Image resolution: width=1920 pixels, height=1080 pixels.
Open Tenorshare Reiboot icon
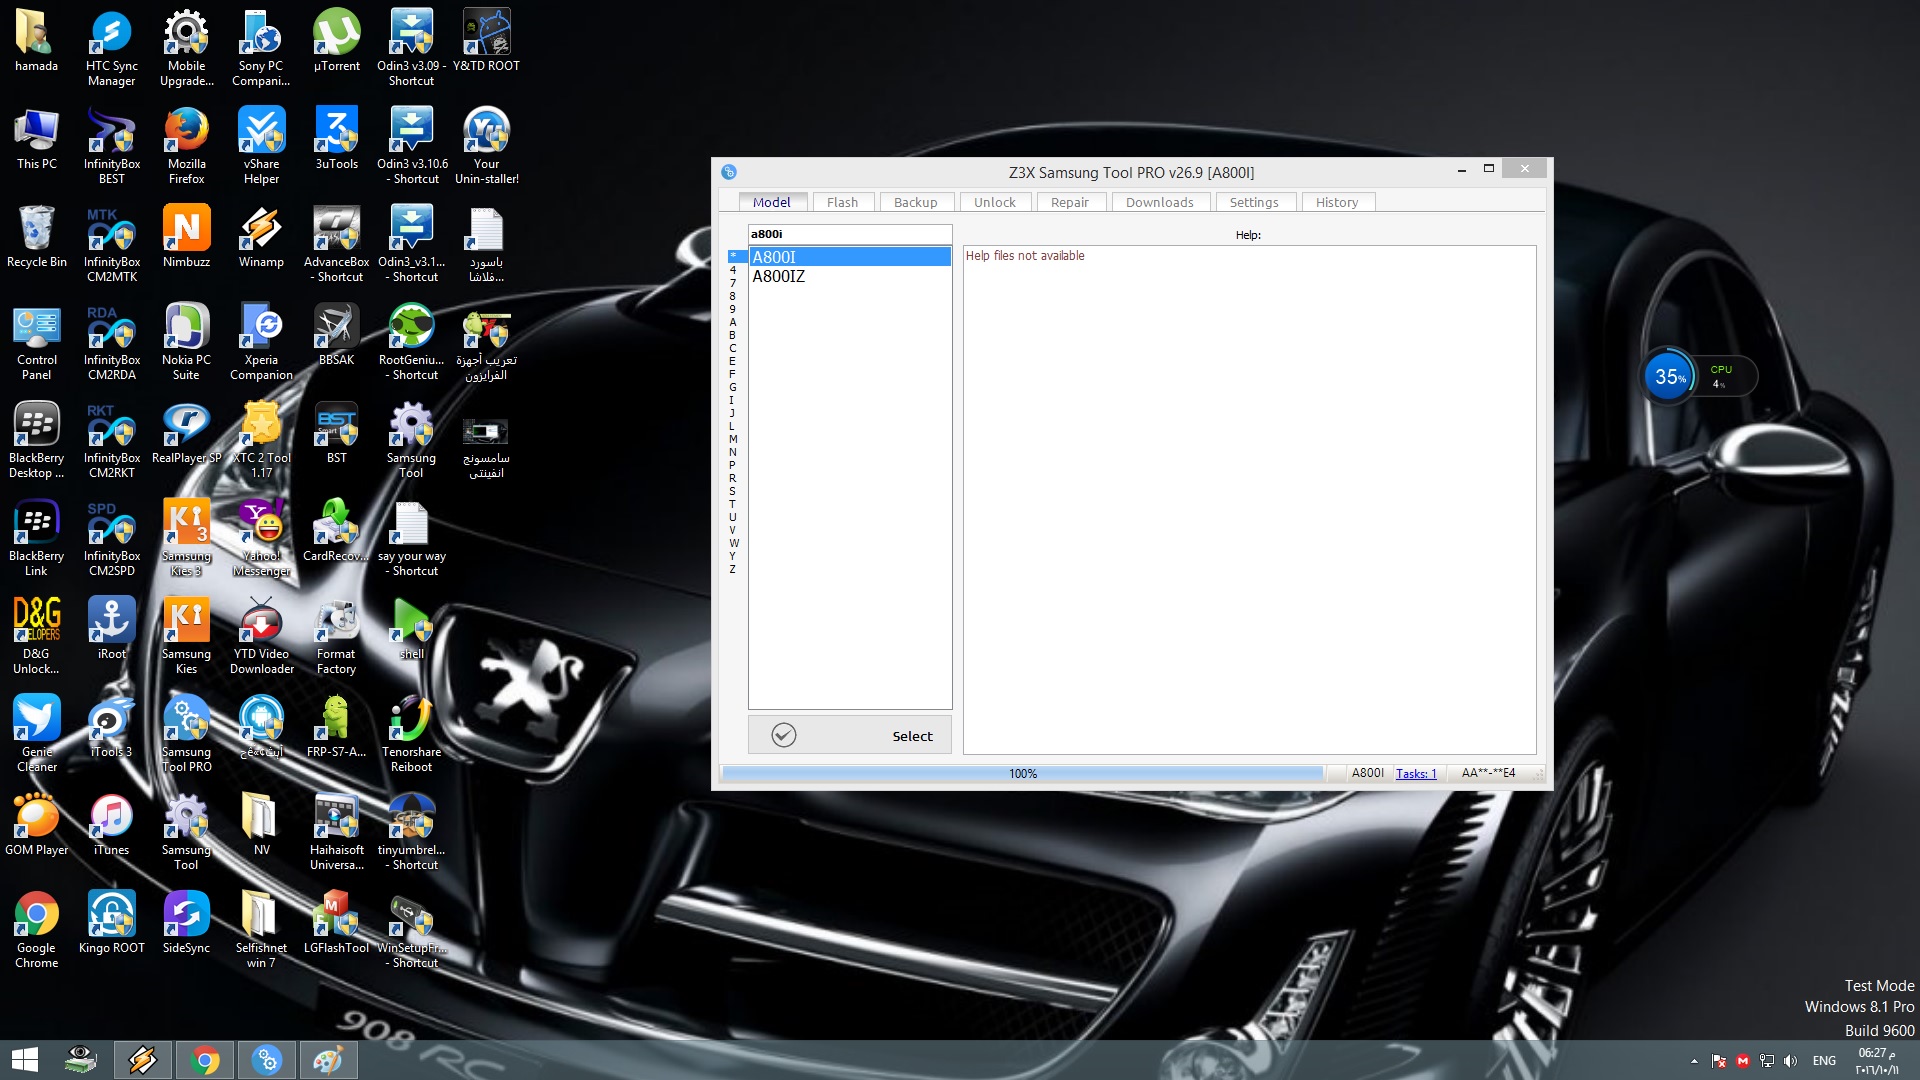(411, 734)
